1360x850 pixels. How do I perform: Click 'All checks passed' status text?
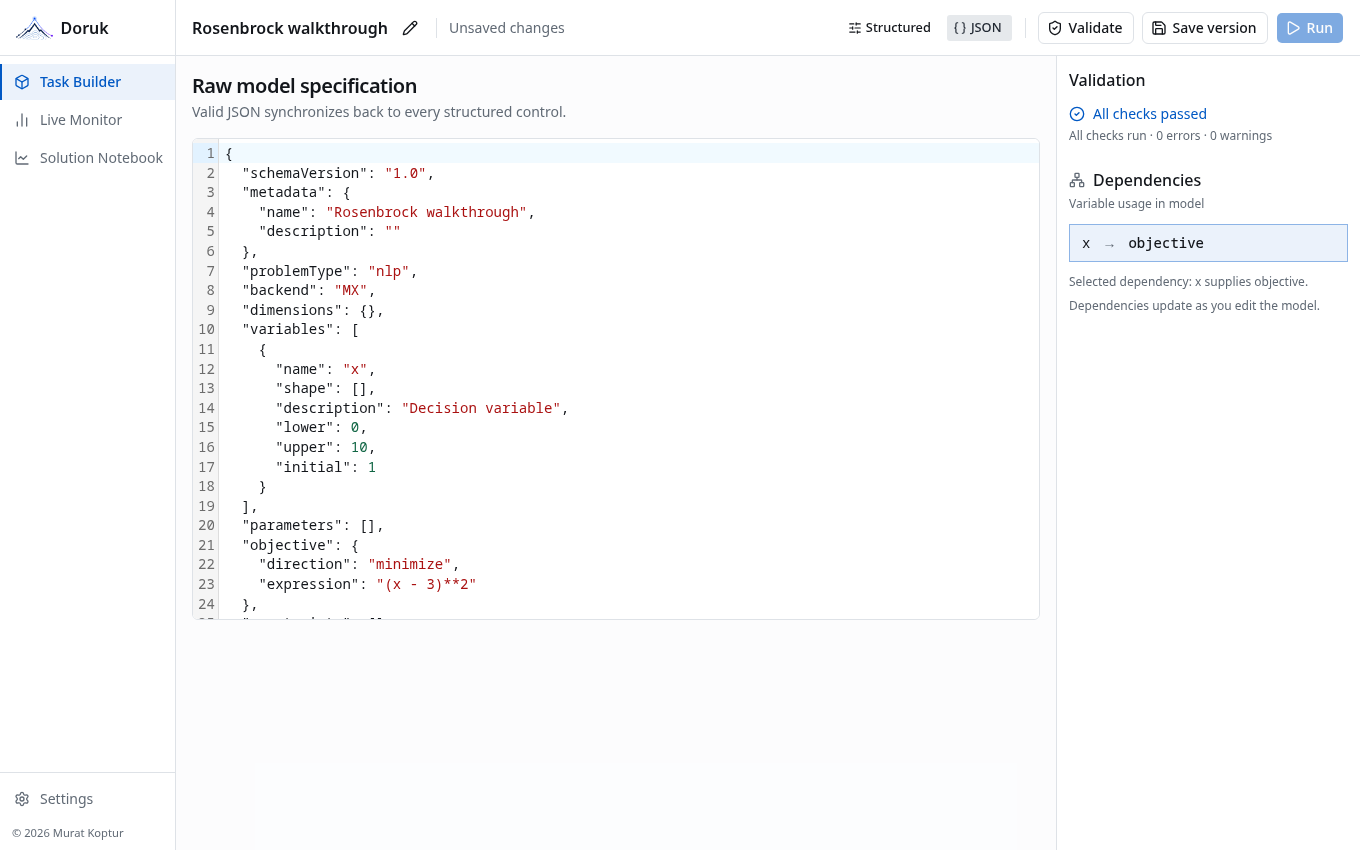(x=1149, y=114)
